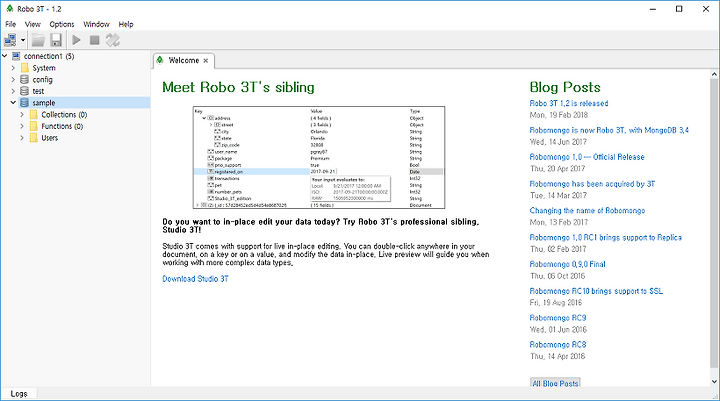Open the Help menu

(126, 24)
